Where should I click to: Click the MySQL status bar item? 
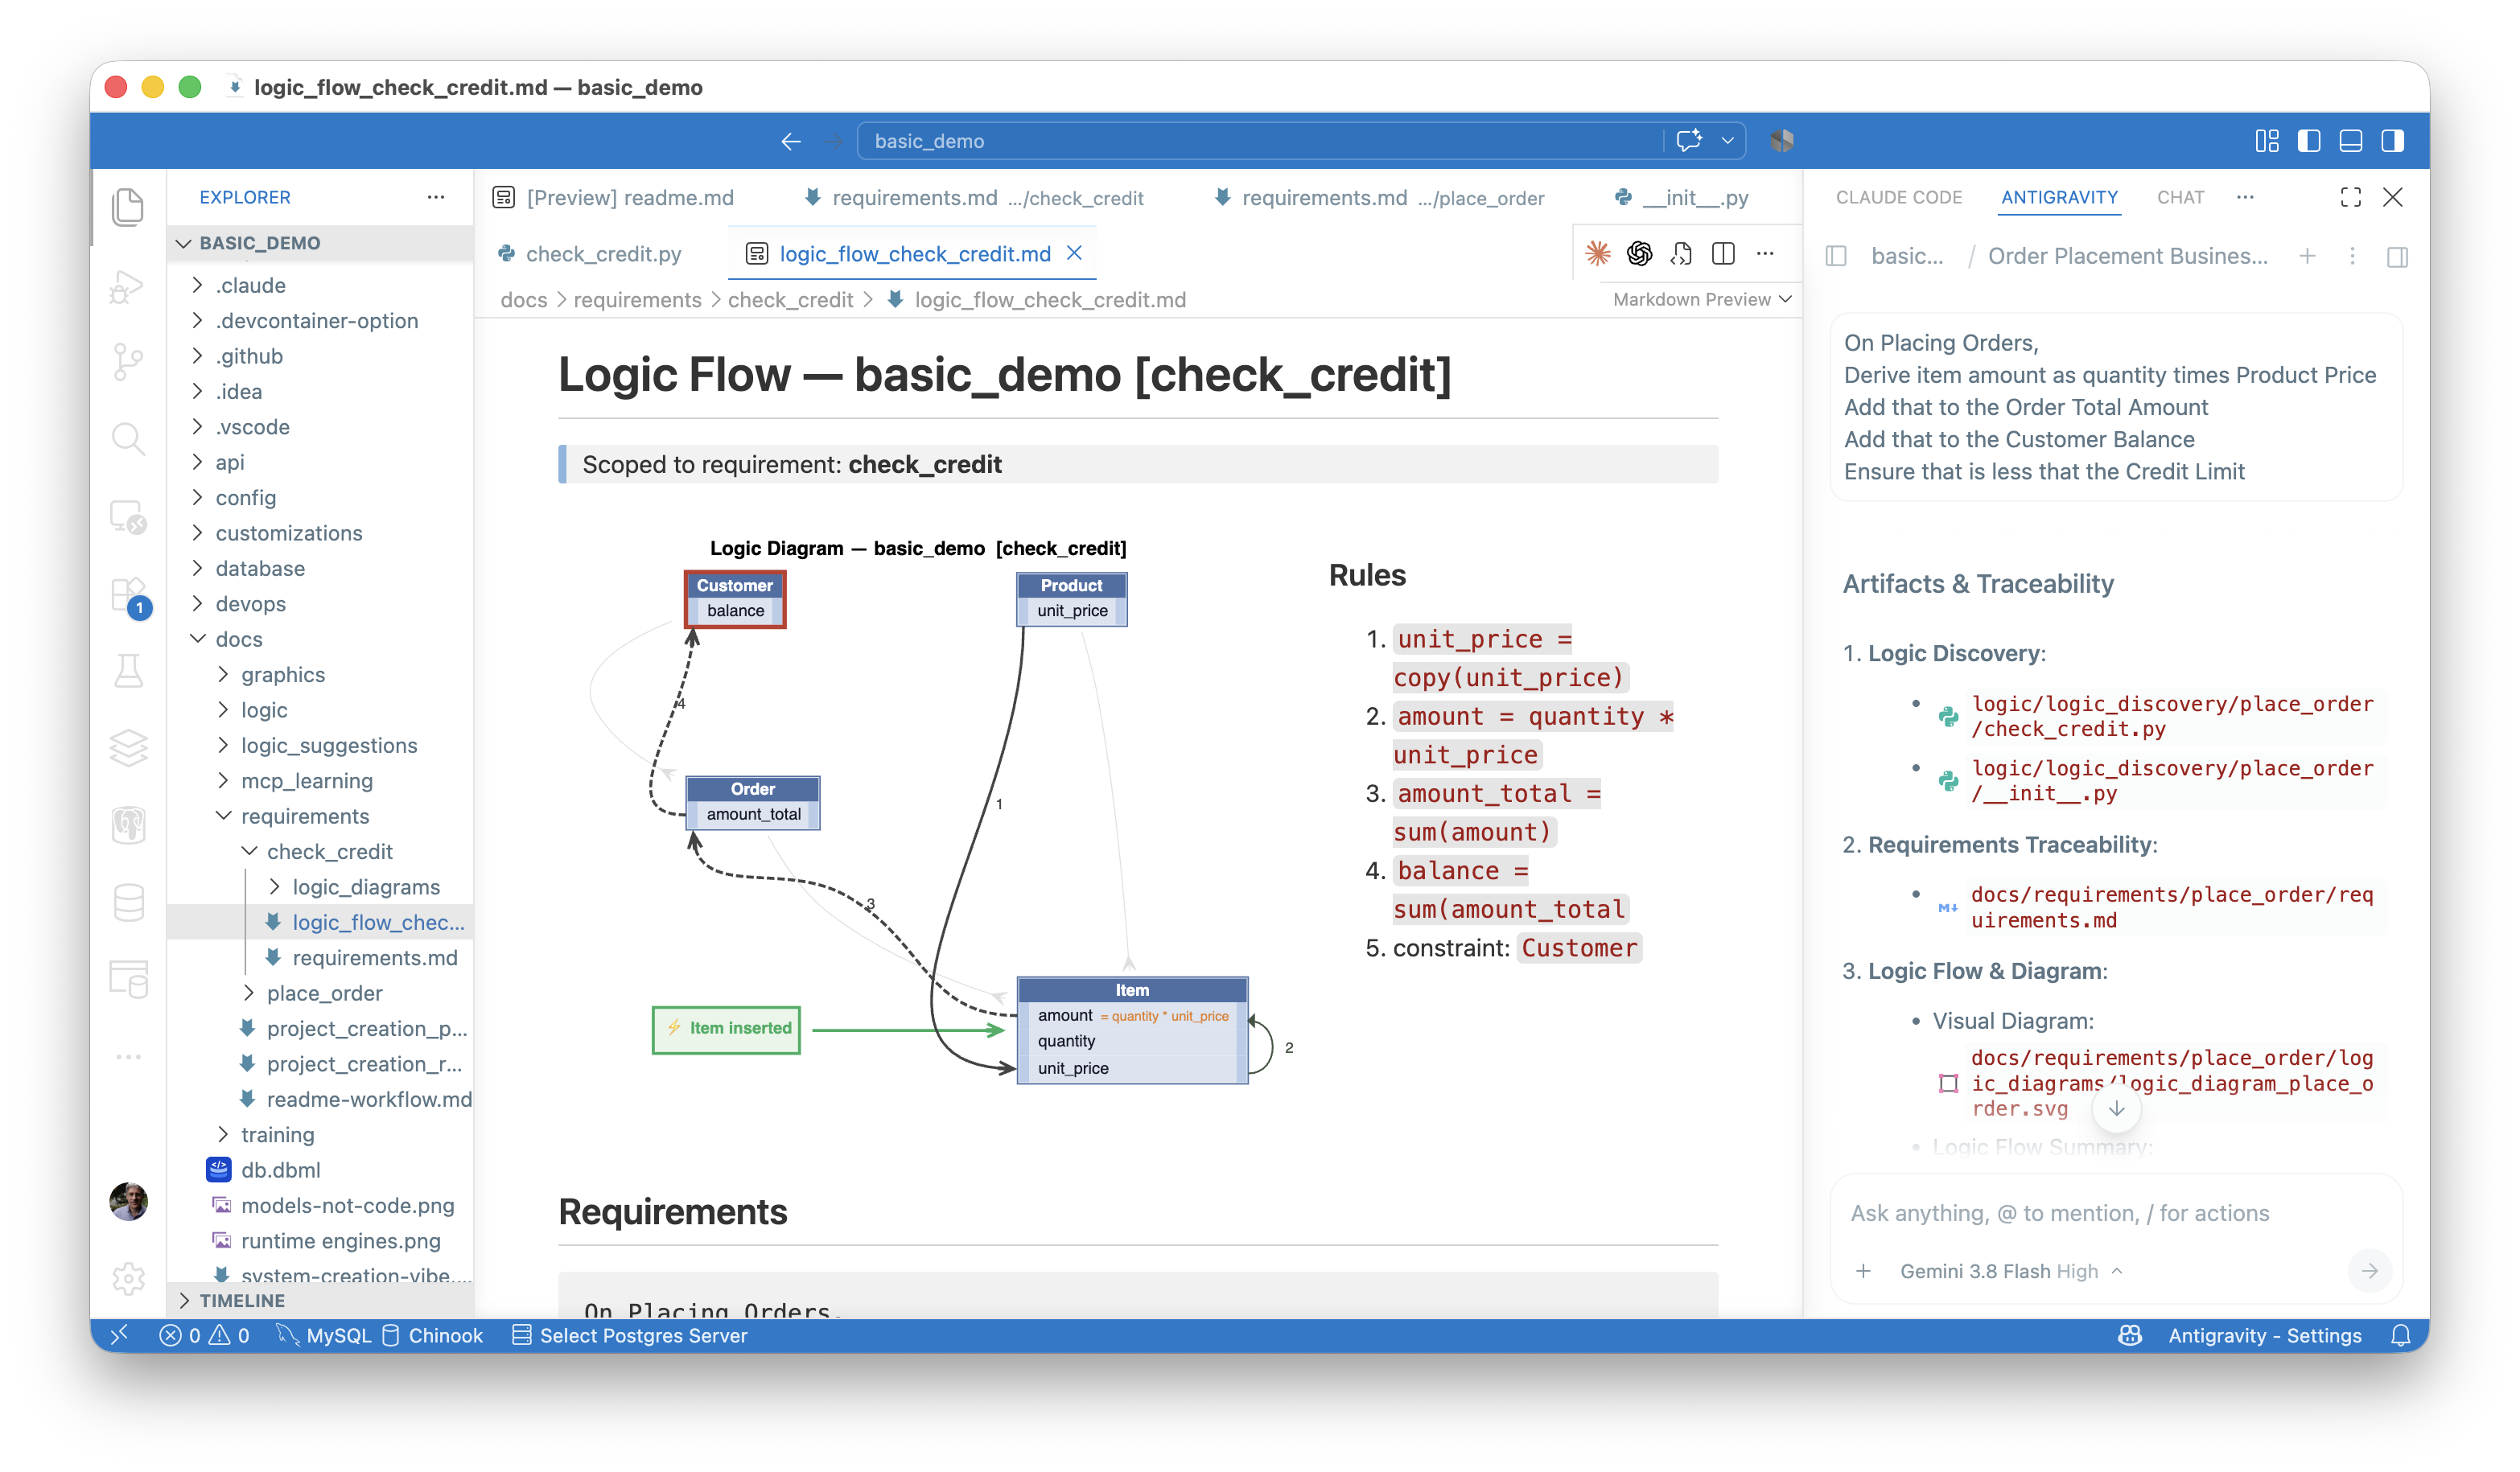click(323, 1336)
